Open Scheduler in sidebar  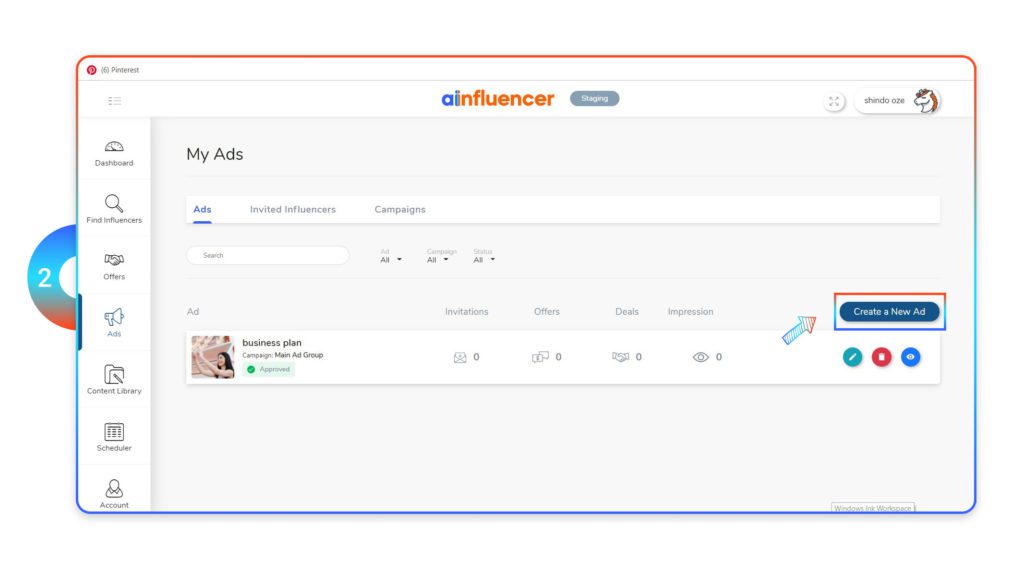point(114,437)
